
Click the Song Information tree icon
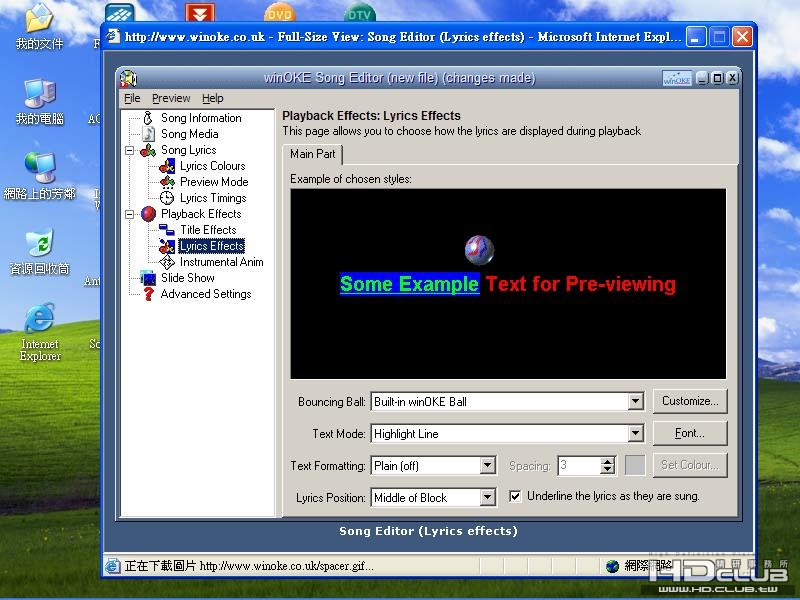147,118
